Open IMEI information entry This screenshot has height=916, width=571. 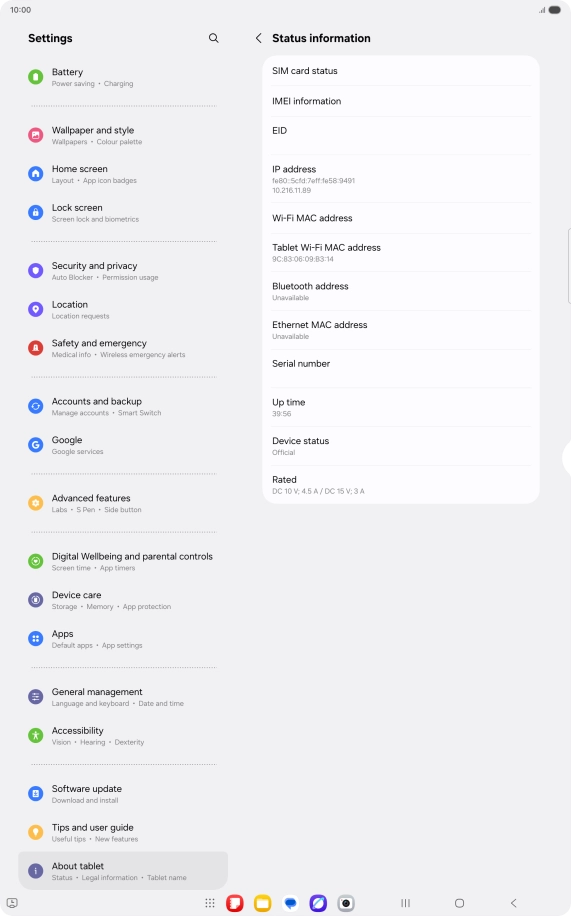tap(401, 101)
